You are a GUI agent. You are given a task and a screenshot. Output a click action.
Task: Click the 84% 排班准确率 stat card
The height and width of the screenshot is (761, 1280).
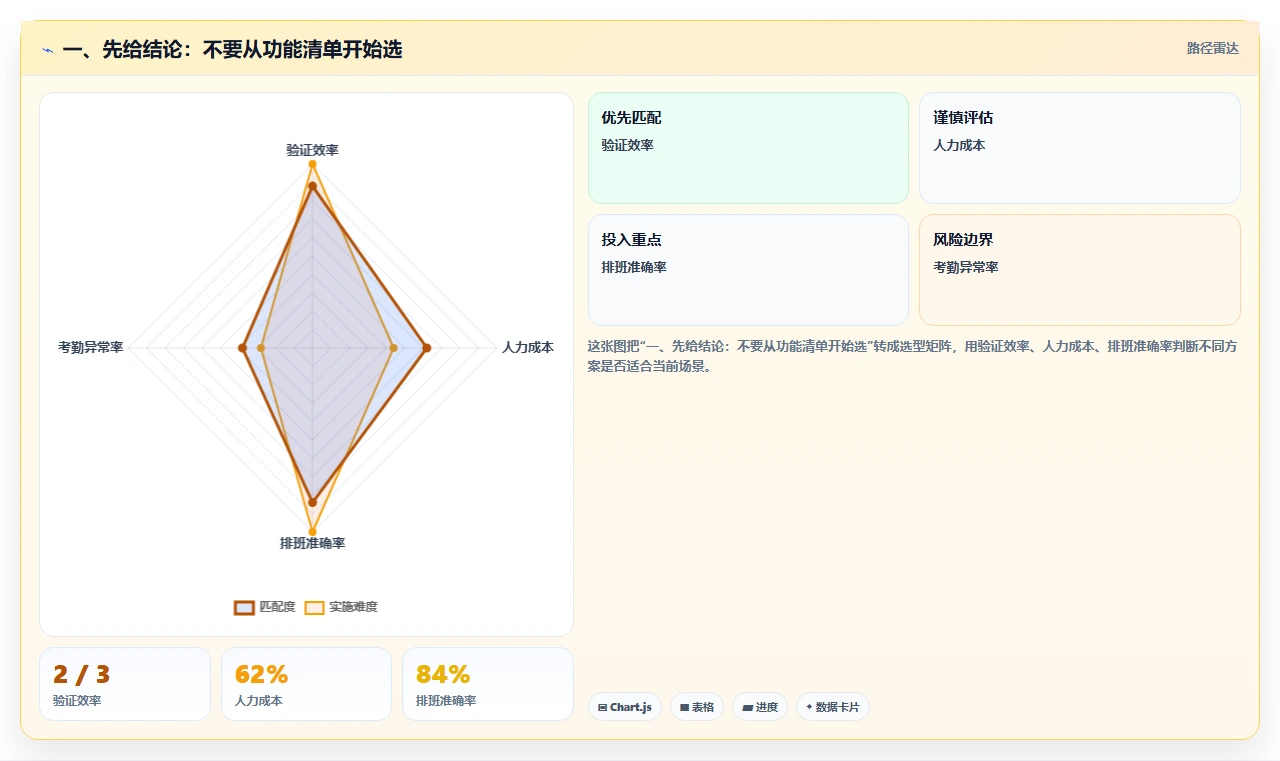click(488, 684)
